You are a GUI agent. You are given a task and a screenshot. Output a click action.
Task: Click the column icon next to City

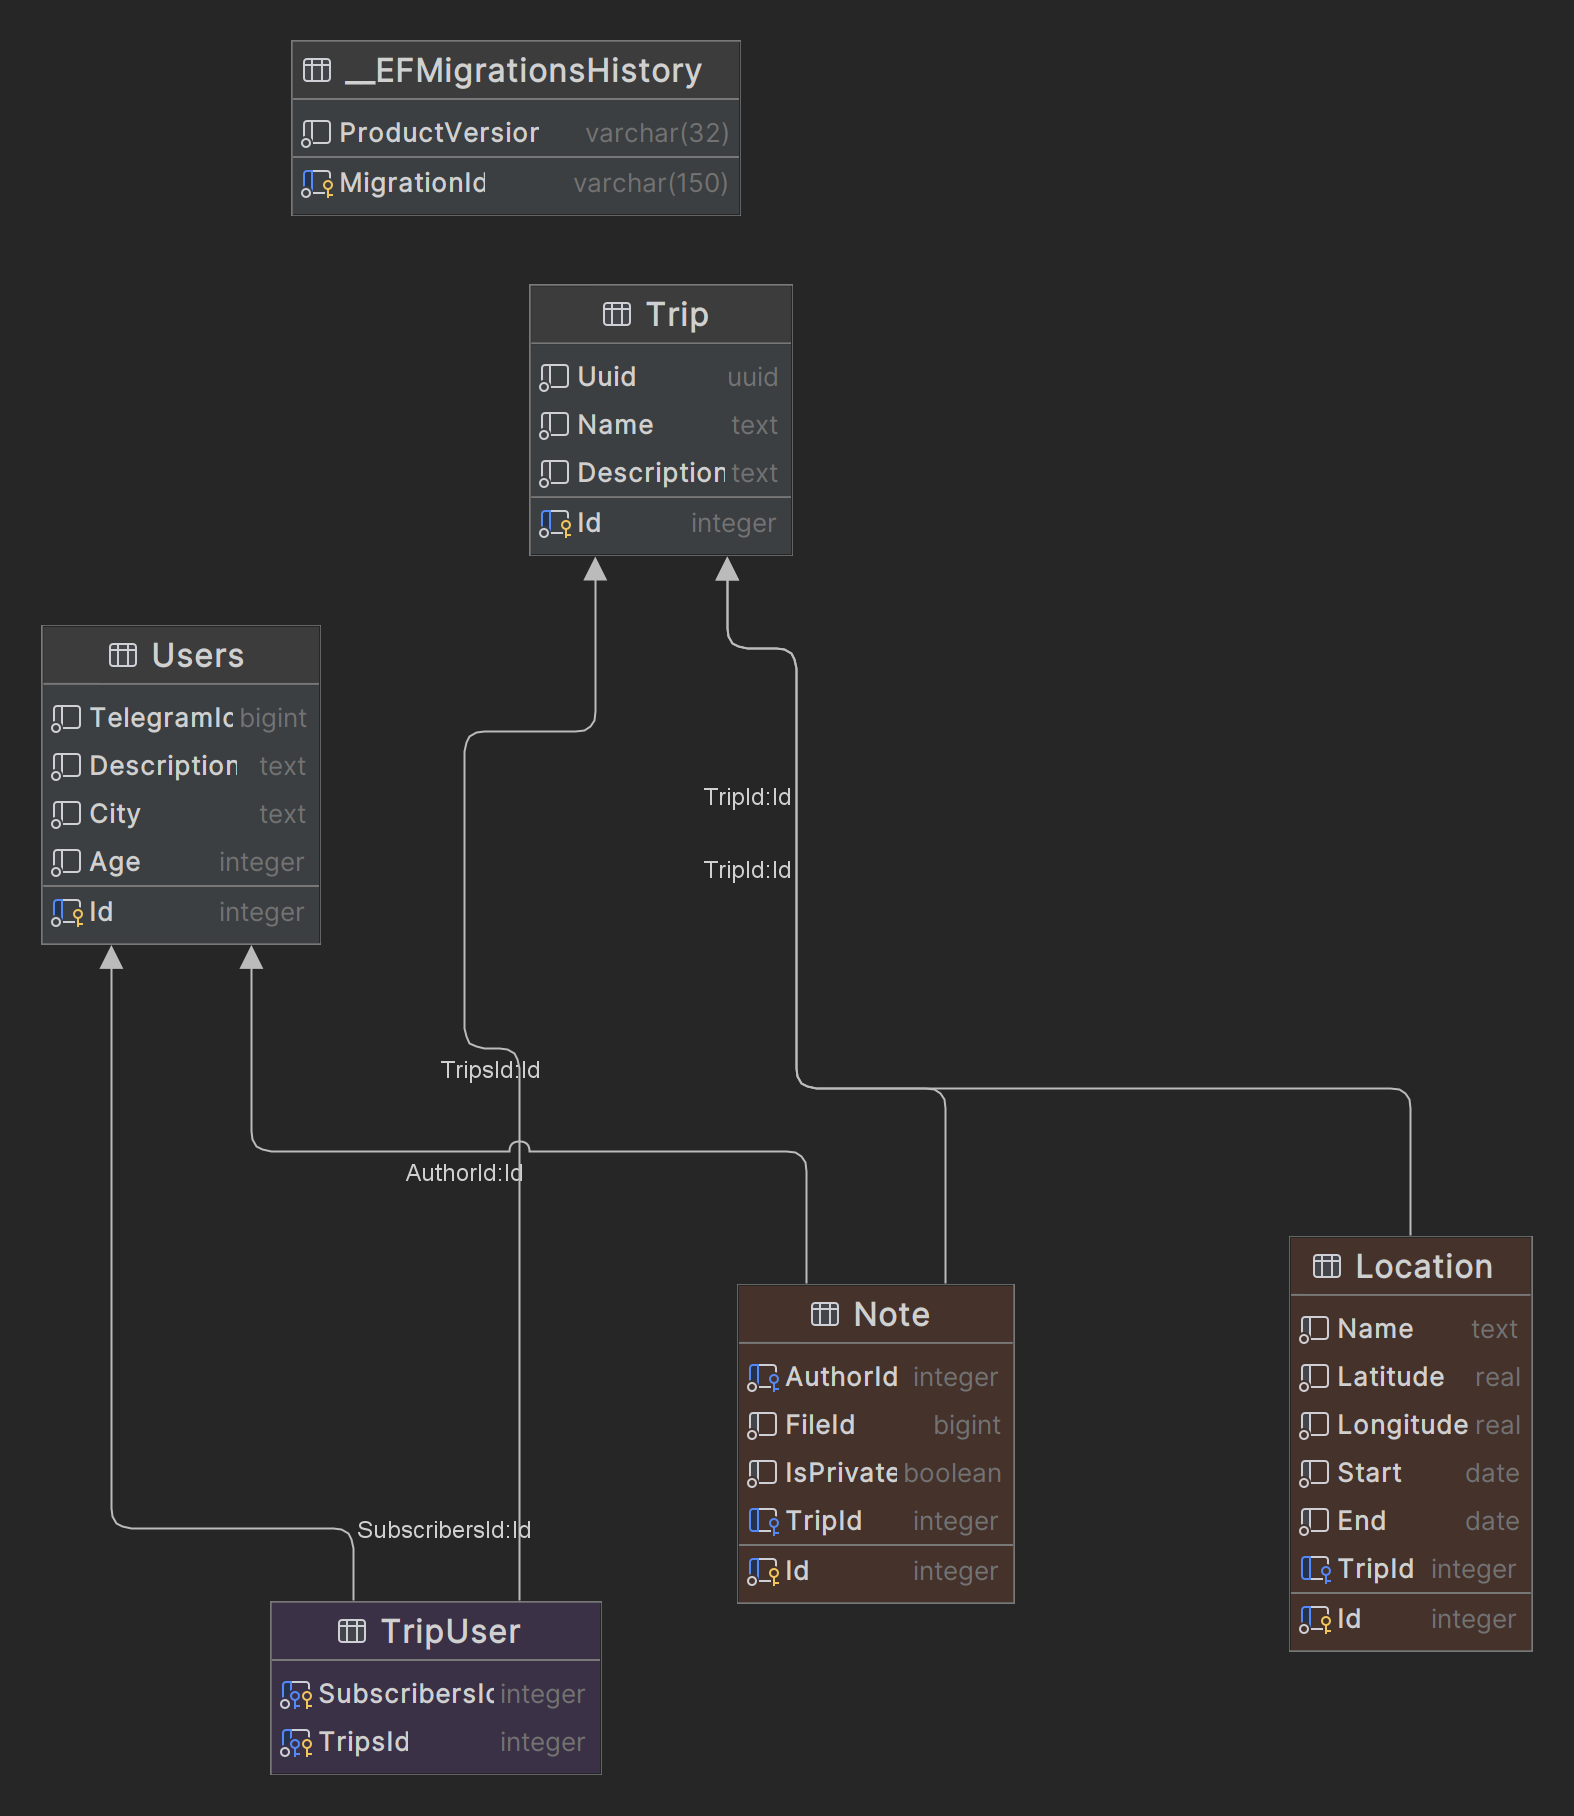(66, 814)
